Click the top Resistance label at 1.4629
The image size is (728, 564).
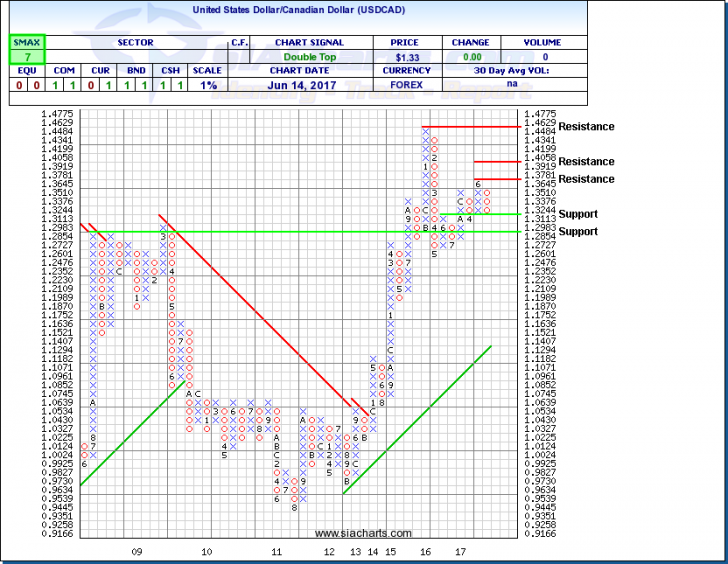pyautogui.click(x=586, y=127)
